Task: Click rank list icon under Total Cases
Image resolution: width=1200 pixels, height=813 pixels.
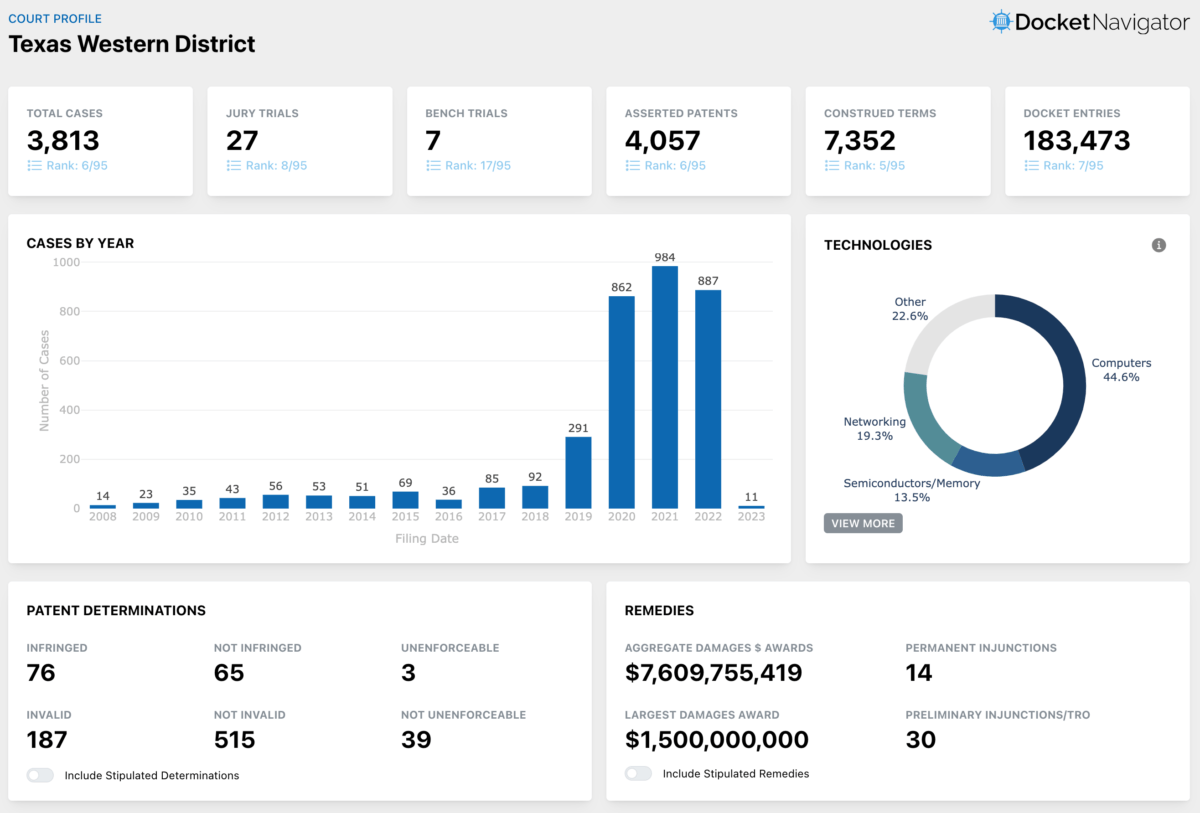Action: coord(34,166)
